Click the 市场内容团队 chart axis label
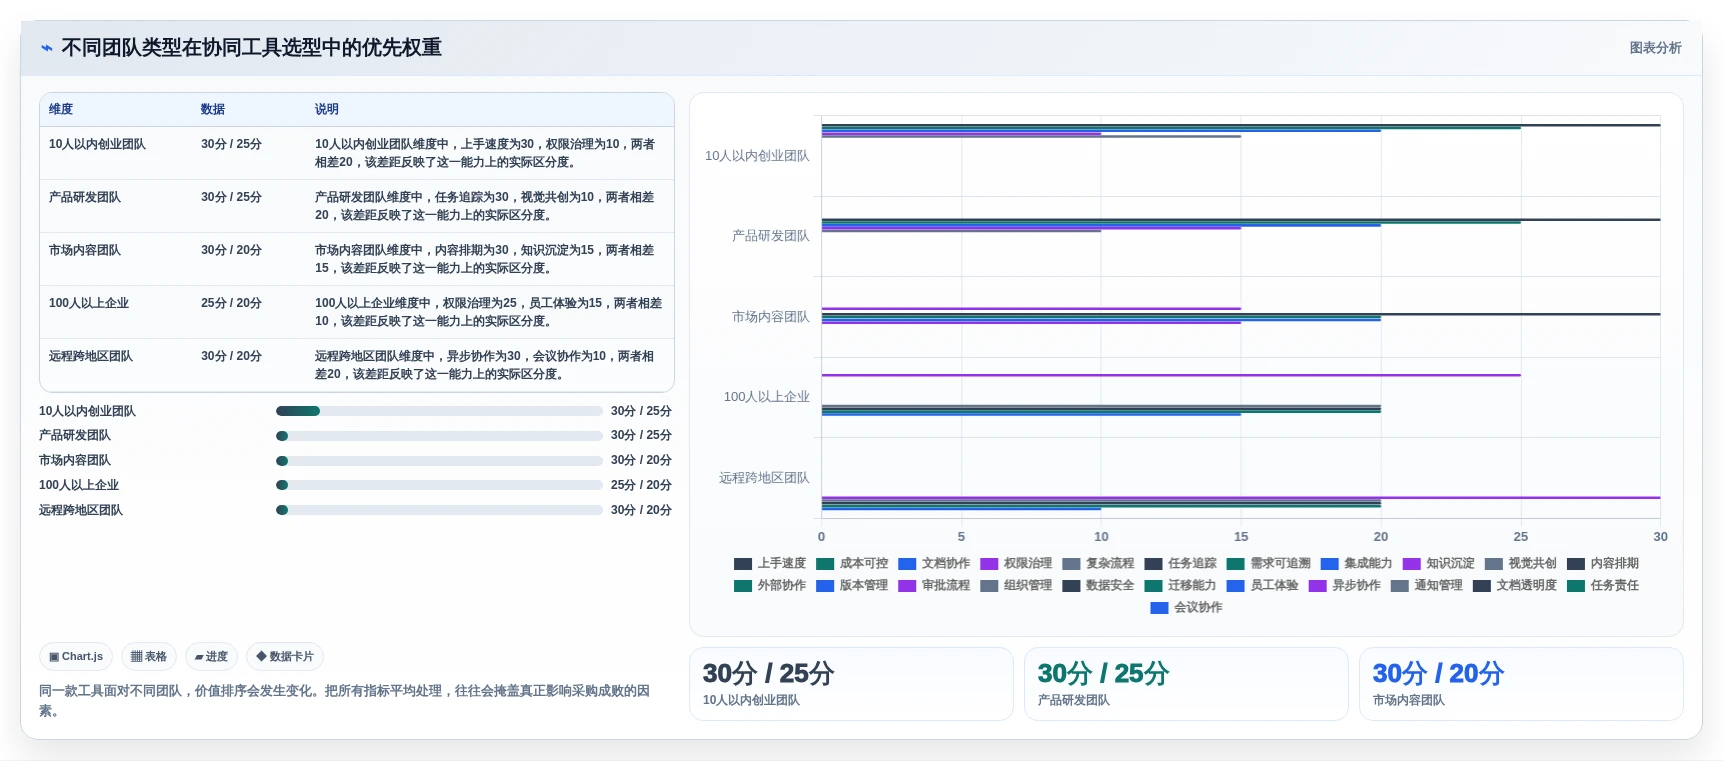The height and width of the screenshot is (761, 1723). (x=771, y=317)
